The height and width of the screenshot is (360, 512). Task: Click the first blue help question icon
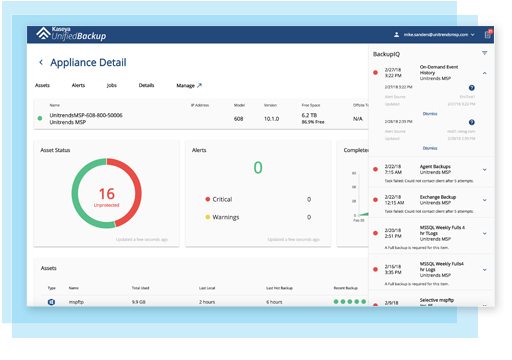[x=471, y=88]
